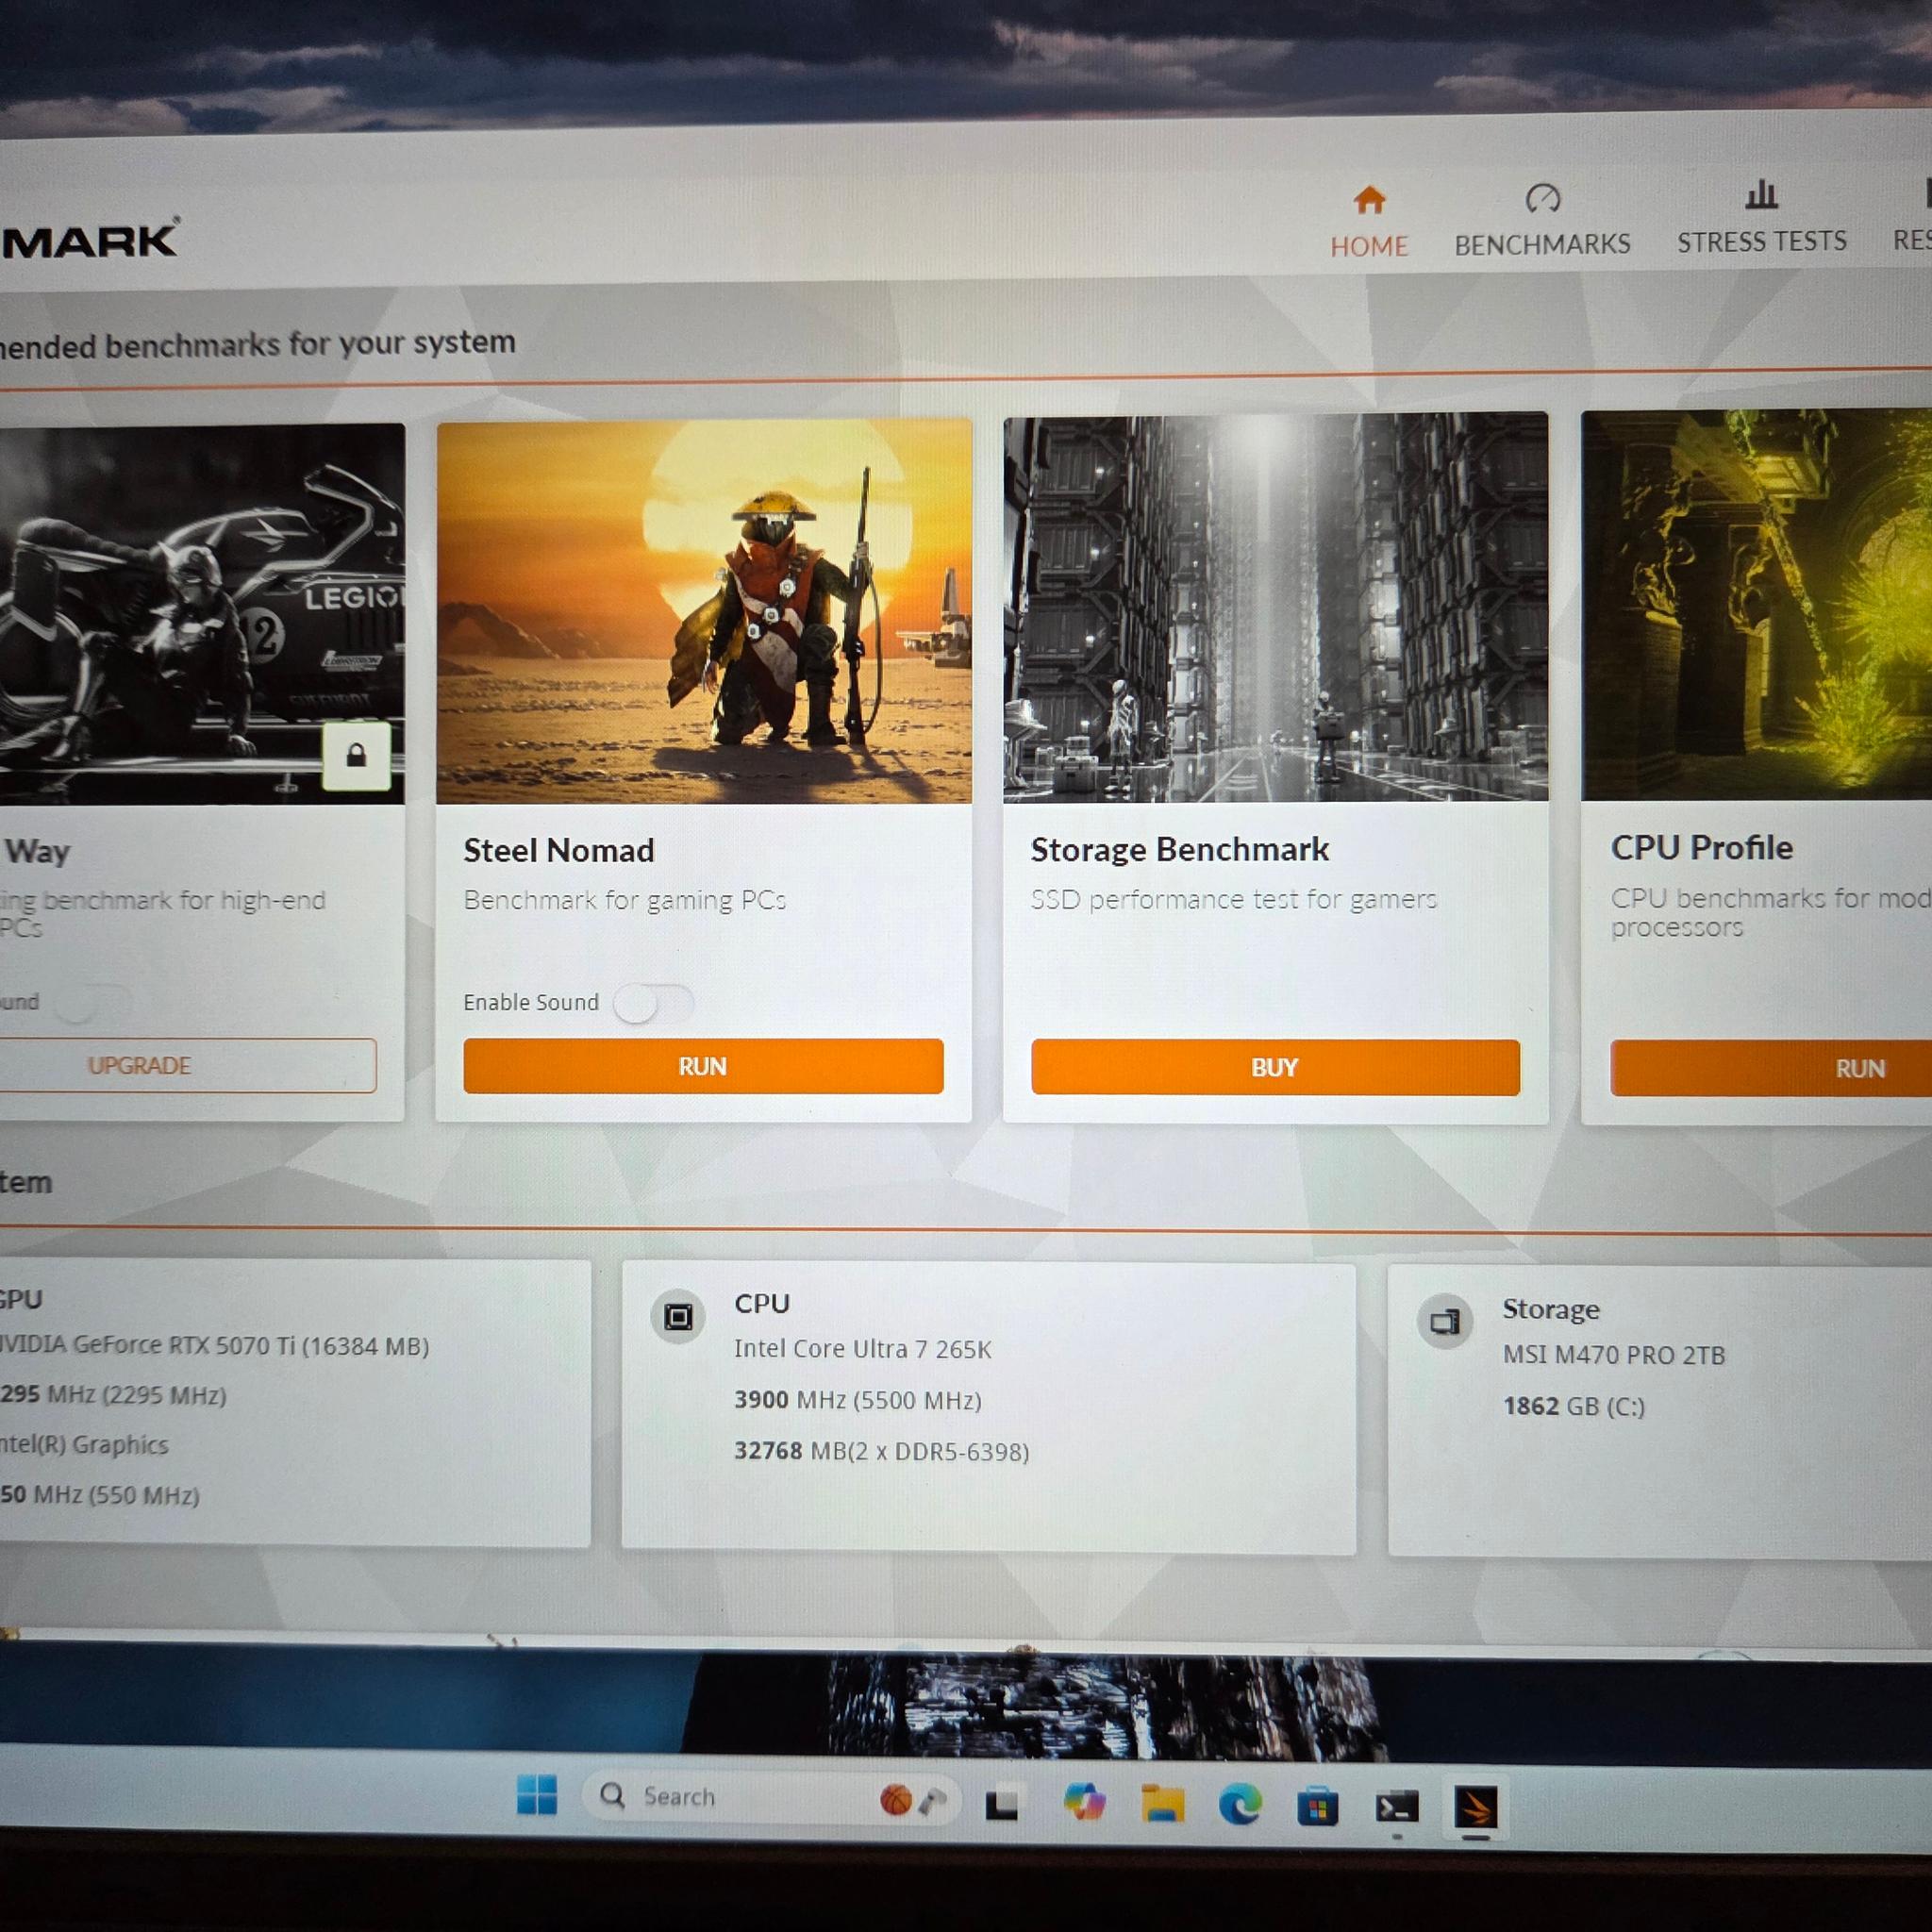
Task: Select the Steel Nomad thumbnail image
Action: pyautogui.click(x=704, y=612)
